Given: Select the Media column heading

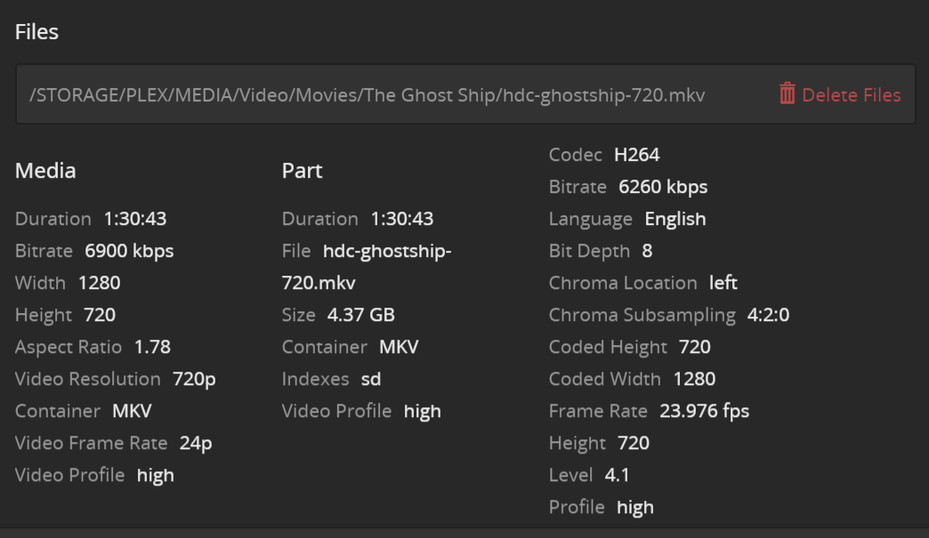Looking at the screenshot, I should (45, 171).
